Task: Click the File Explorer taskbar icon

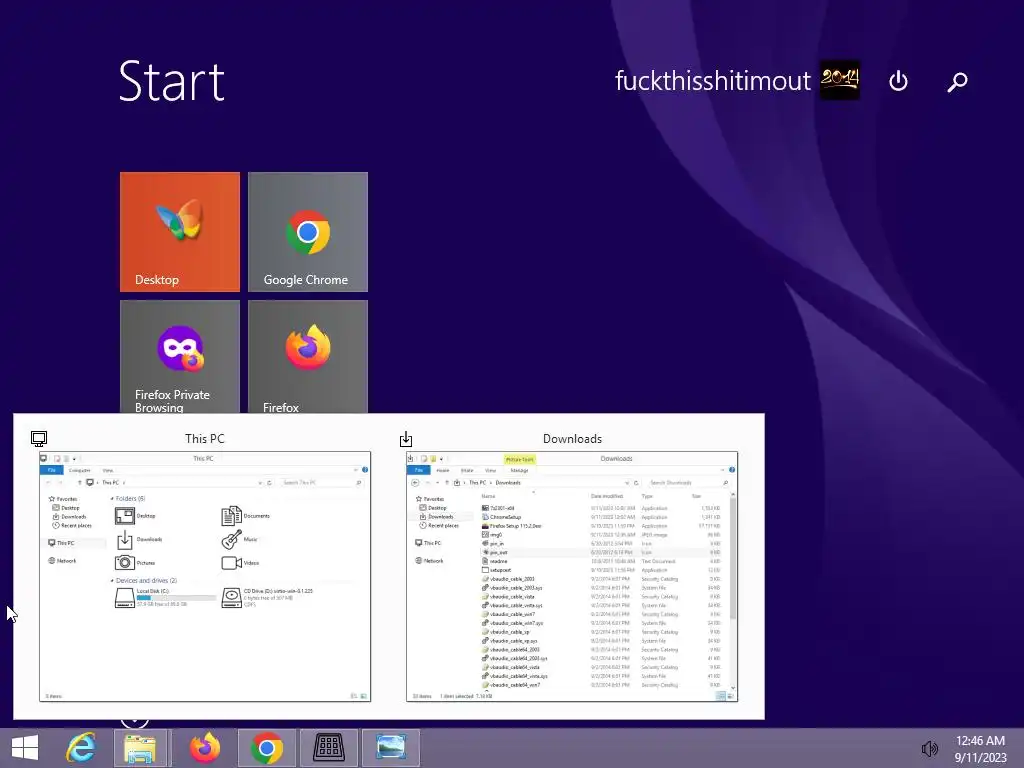Action: tap(140, 748)
